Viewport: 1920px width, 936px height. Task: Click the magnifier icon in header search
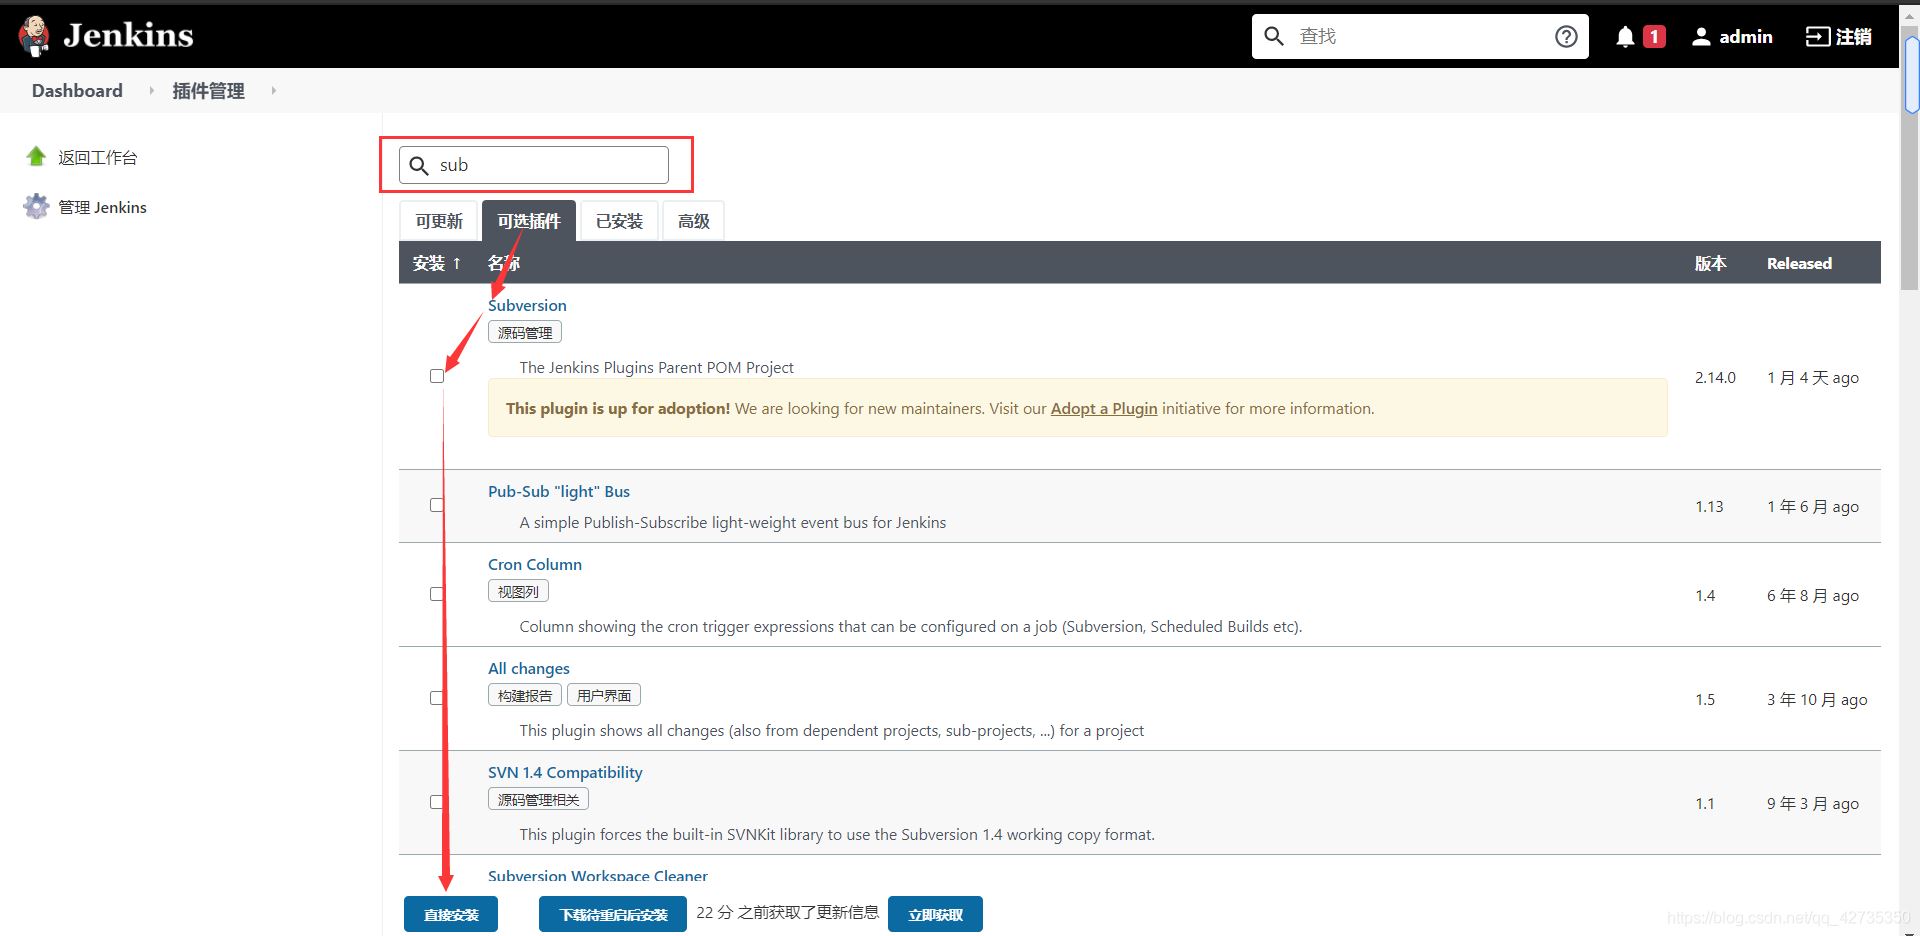tap(1274, 36)
